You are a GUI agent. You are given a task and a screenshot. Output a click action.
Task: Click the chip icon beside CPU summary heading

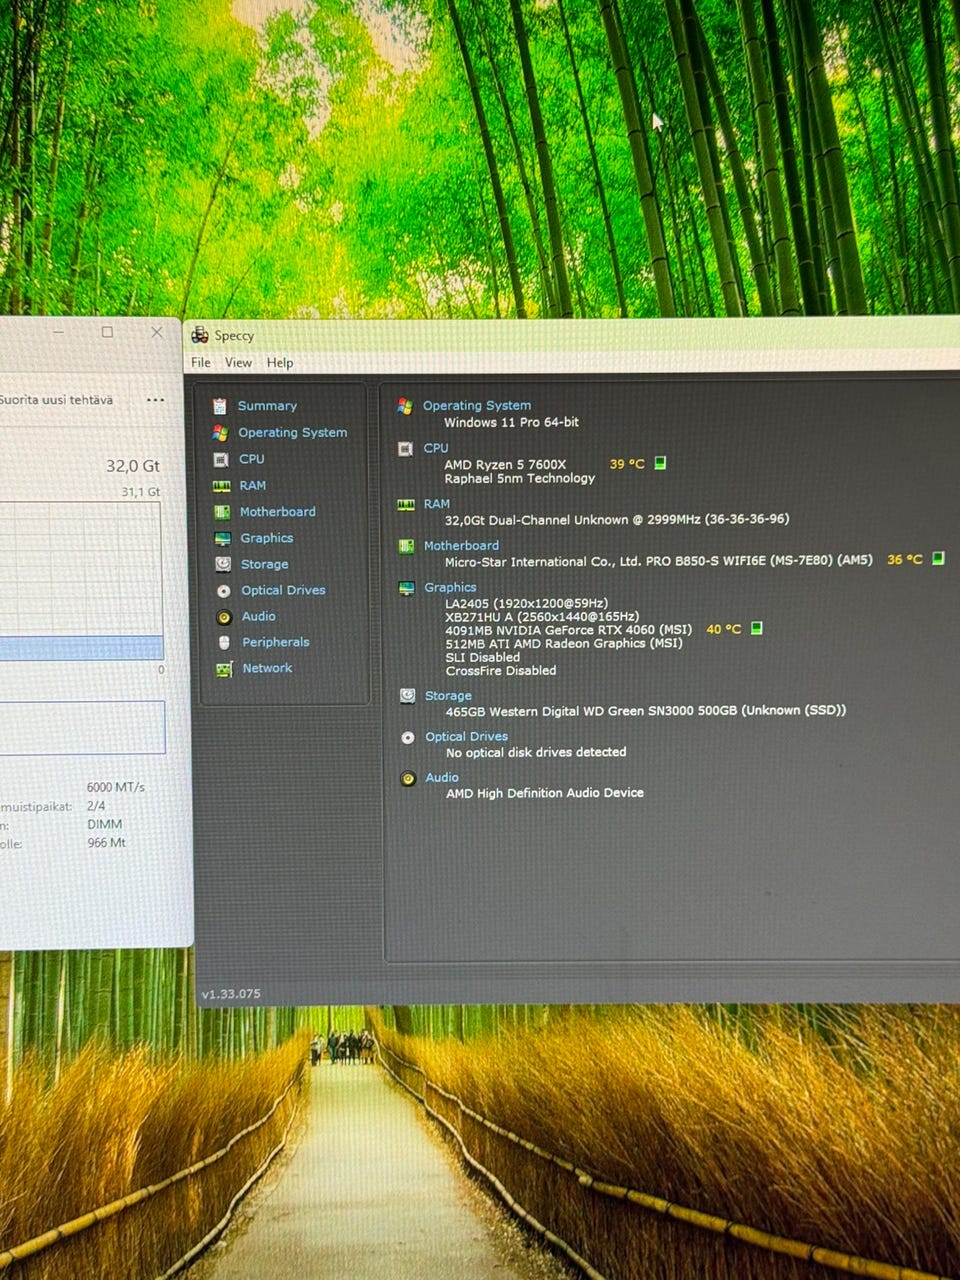(405, 449)
